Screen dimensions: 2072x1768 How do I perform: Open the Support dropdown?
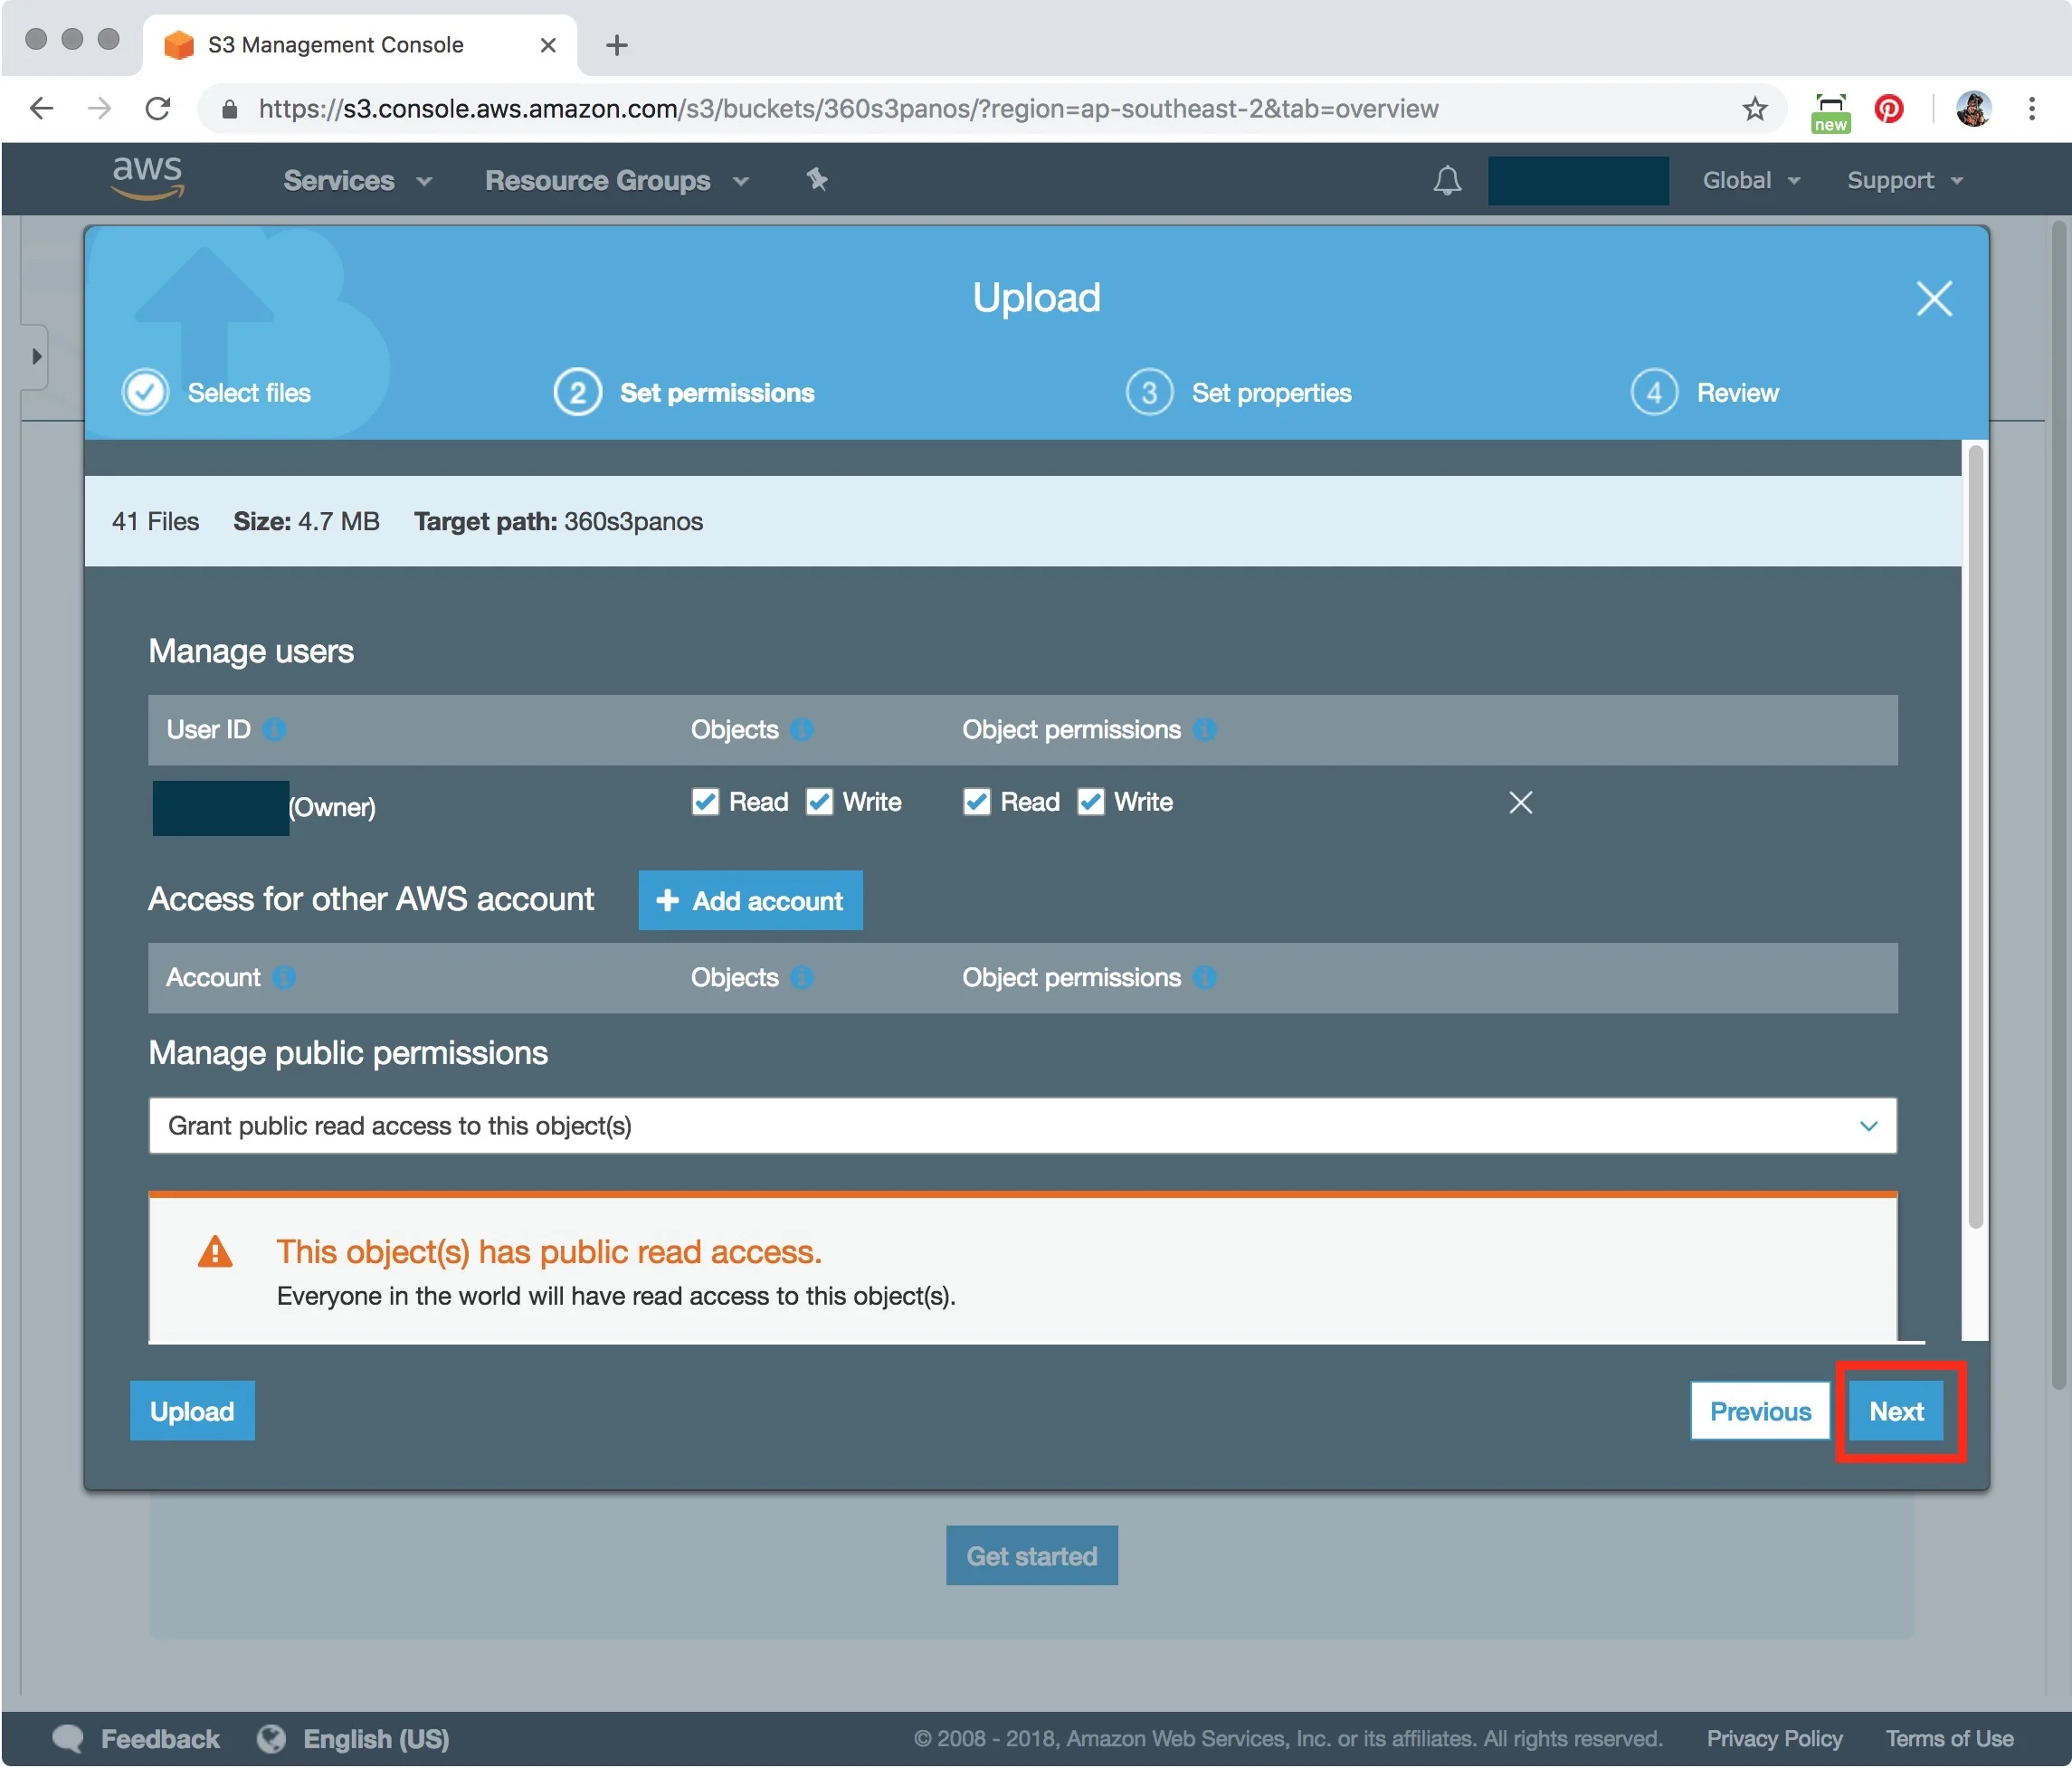pyautogui.click(x=1905, y=181)
